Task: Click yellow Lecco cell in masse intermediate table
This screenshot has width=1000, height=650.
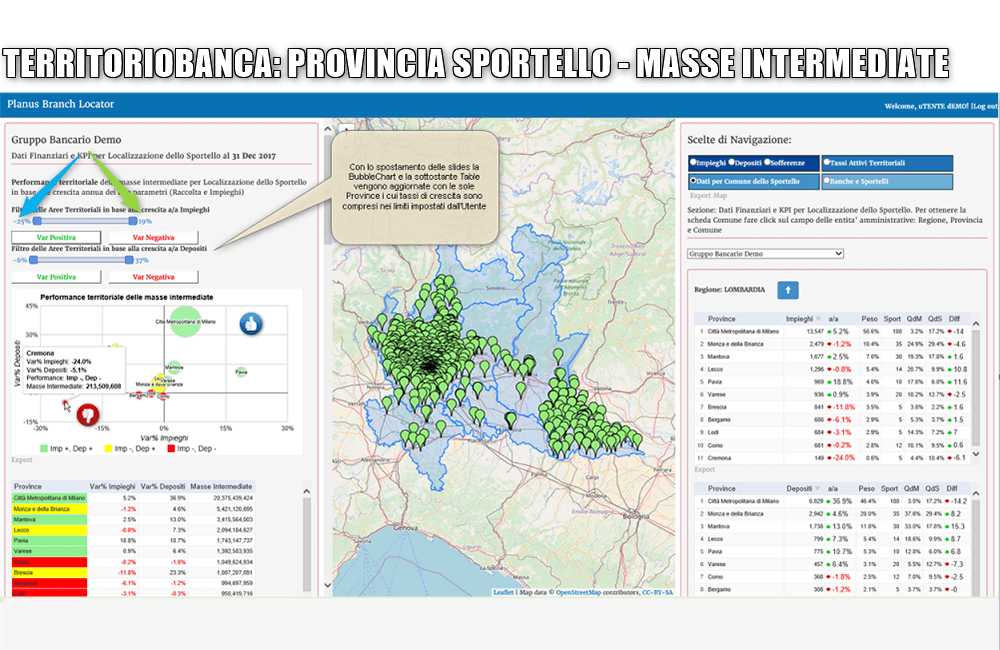Action: tap(50, 530)
